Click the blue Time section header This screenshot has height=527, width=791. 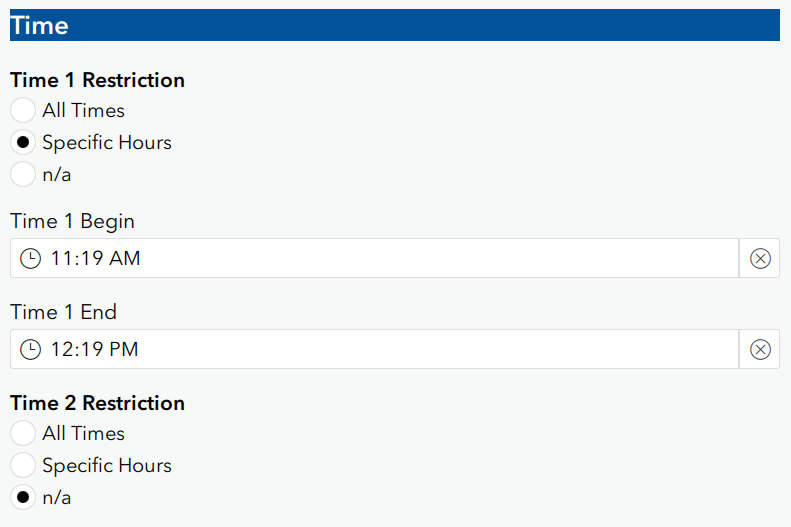pyautogui.click(x=394, y=25)
